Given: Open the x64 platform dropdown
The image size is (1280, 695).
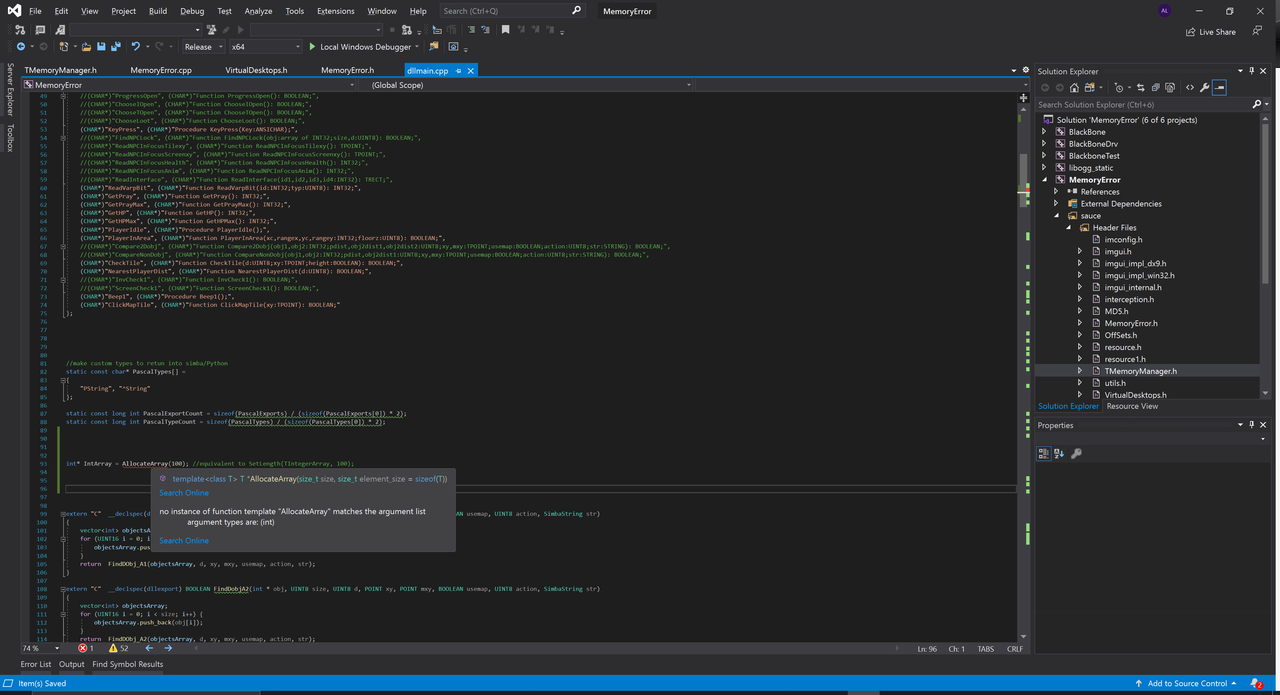Looking at the screenshot, I should point(265,47).
